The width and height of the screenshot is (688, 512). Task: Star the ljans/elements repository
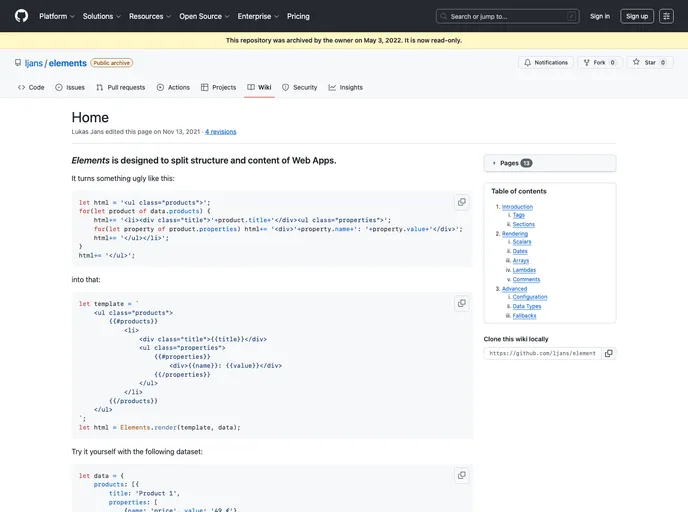(649, 62)
